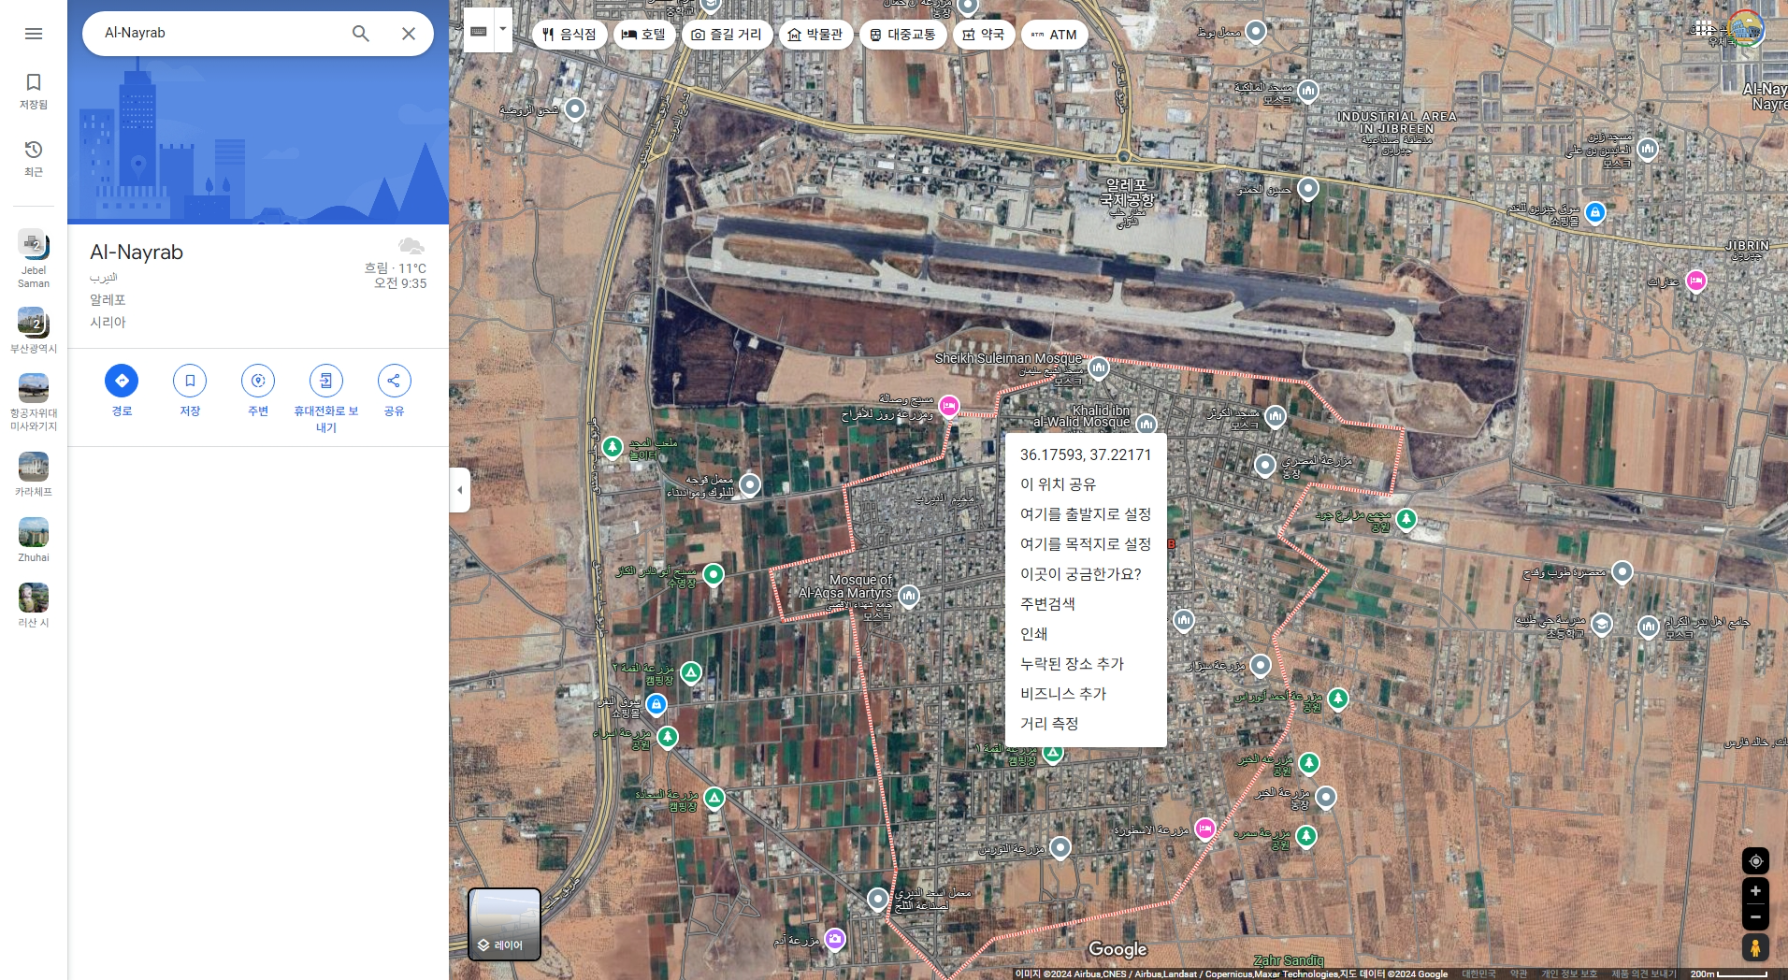Expand the input tools dropdown arrow
The width and height of the screenshot is (1788, 980).
503,30
